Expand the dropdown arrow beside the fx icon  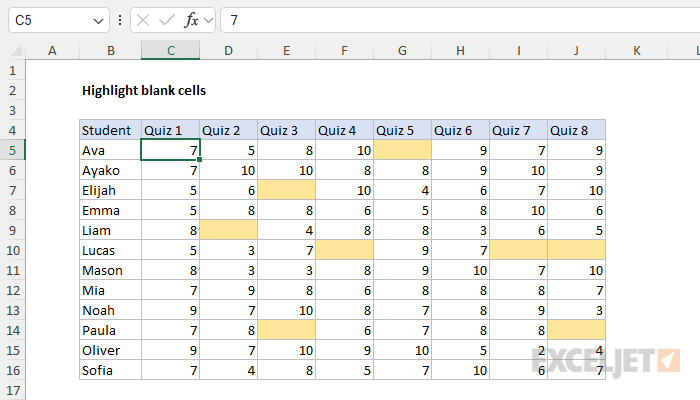[x=208, y=21]
